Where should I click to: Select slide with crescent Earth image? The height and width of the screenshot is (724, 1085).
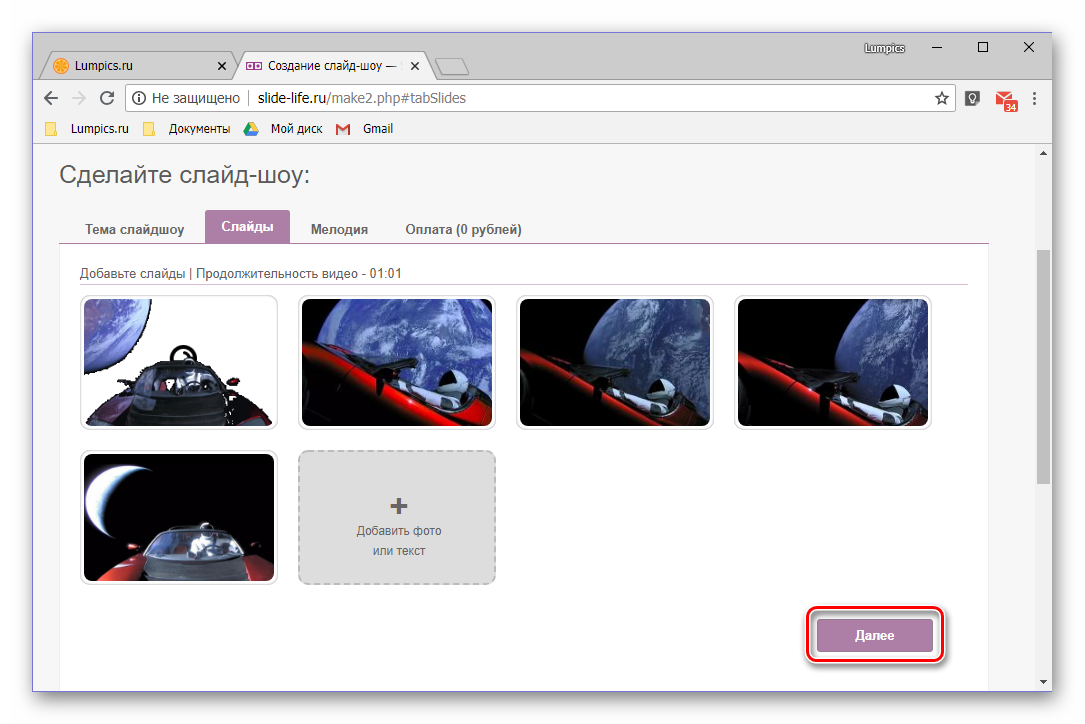[x=179, y=517]
